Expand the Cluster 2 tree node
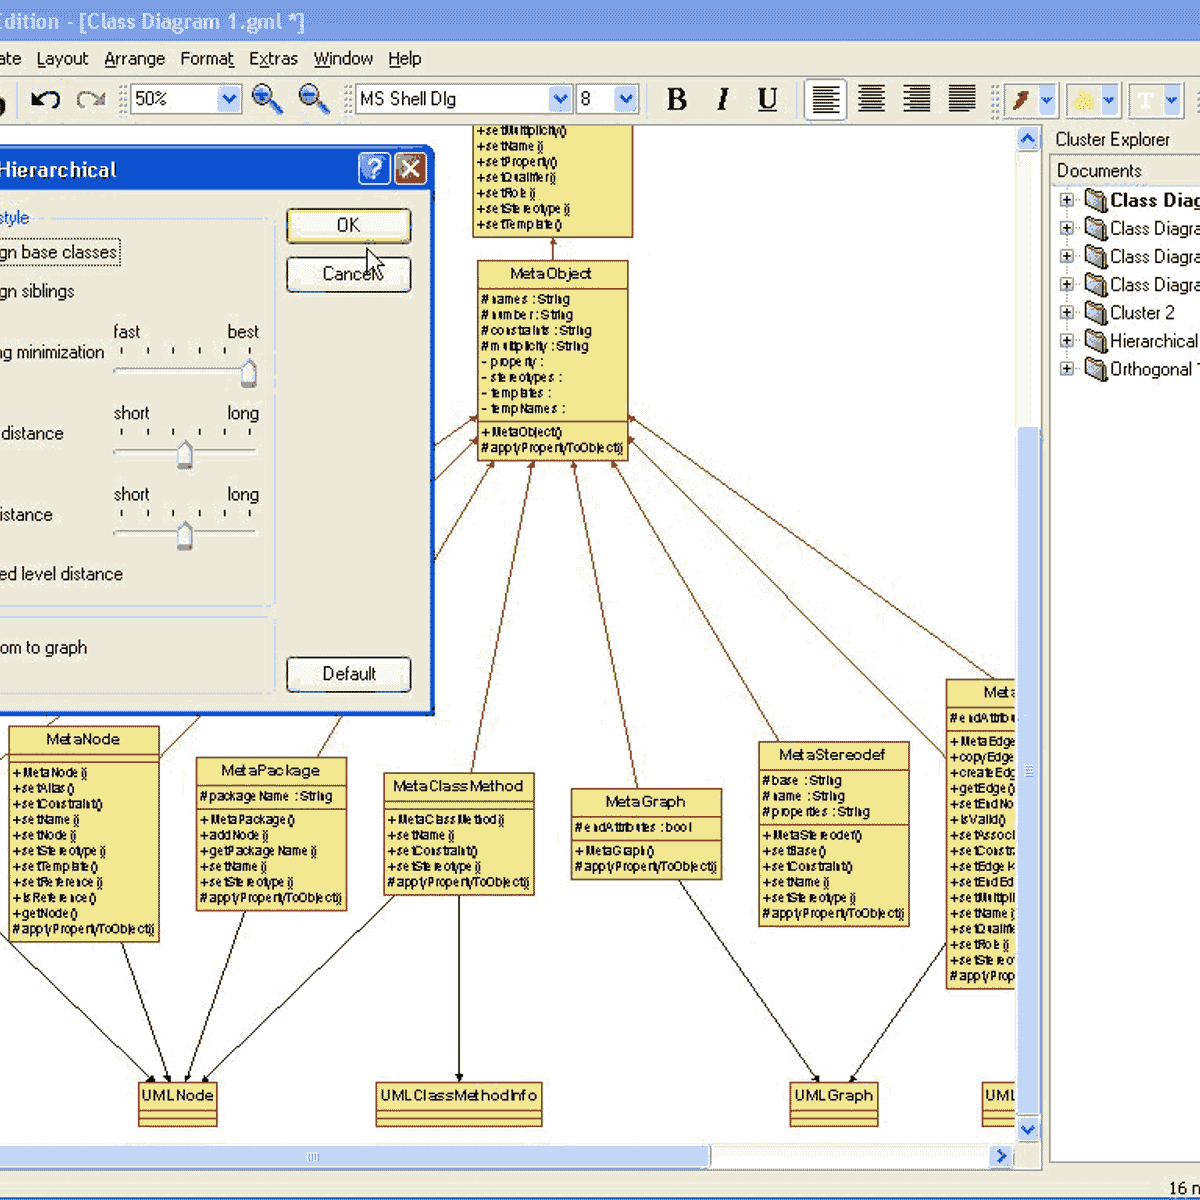This screenshot has width=1200, height=1200. (1067, 313)
